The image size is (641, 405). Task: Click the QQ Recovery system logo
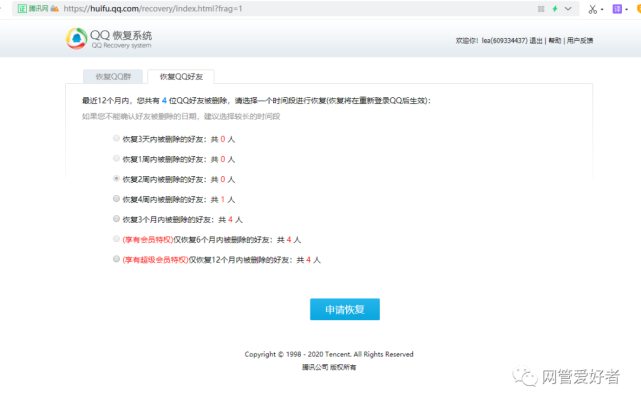pos(109,39)
